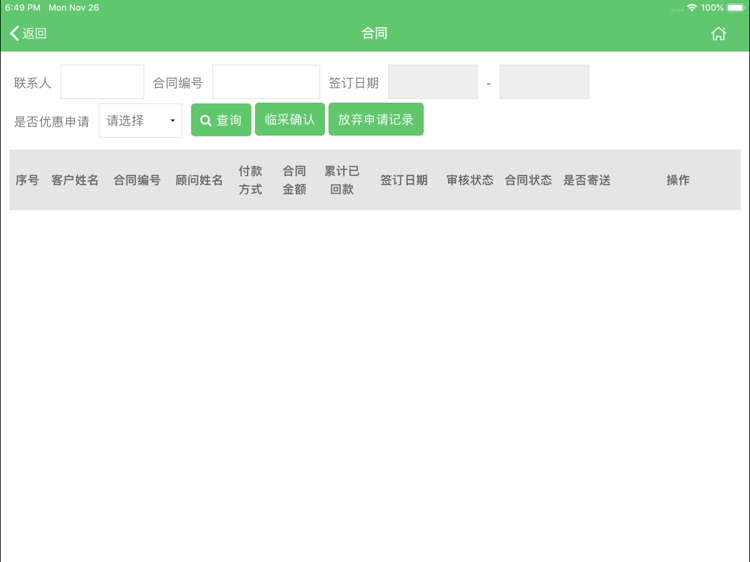The image size is (750, 562).
Task: Tap the home icon in header
Action: click(x=718, y=33)
